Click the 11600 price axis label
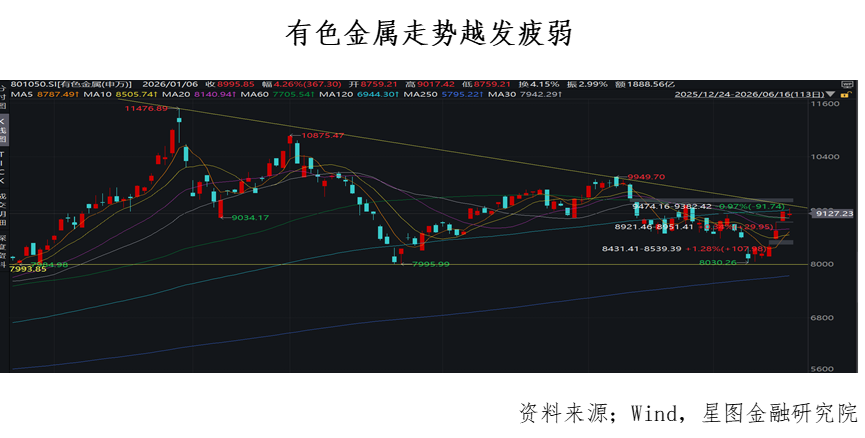The image size is (865, 438). (x=825, y=104)
